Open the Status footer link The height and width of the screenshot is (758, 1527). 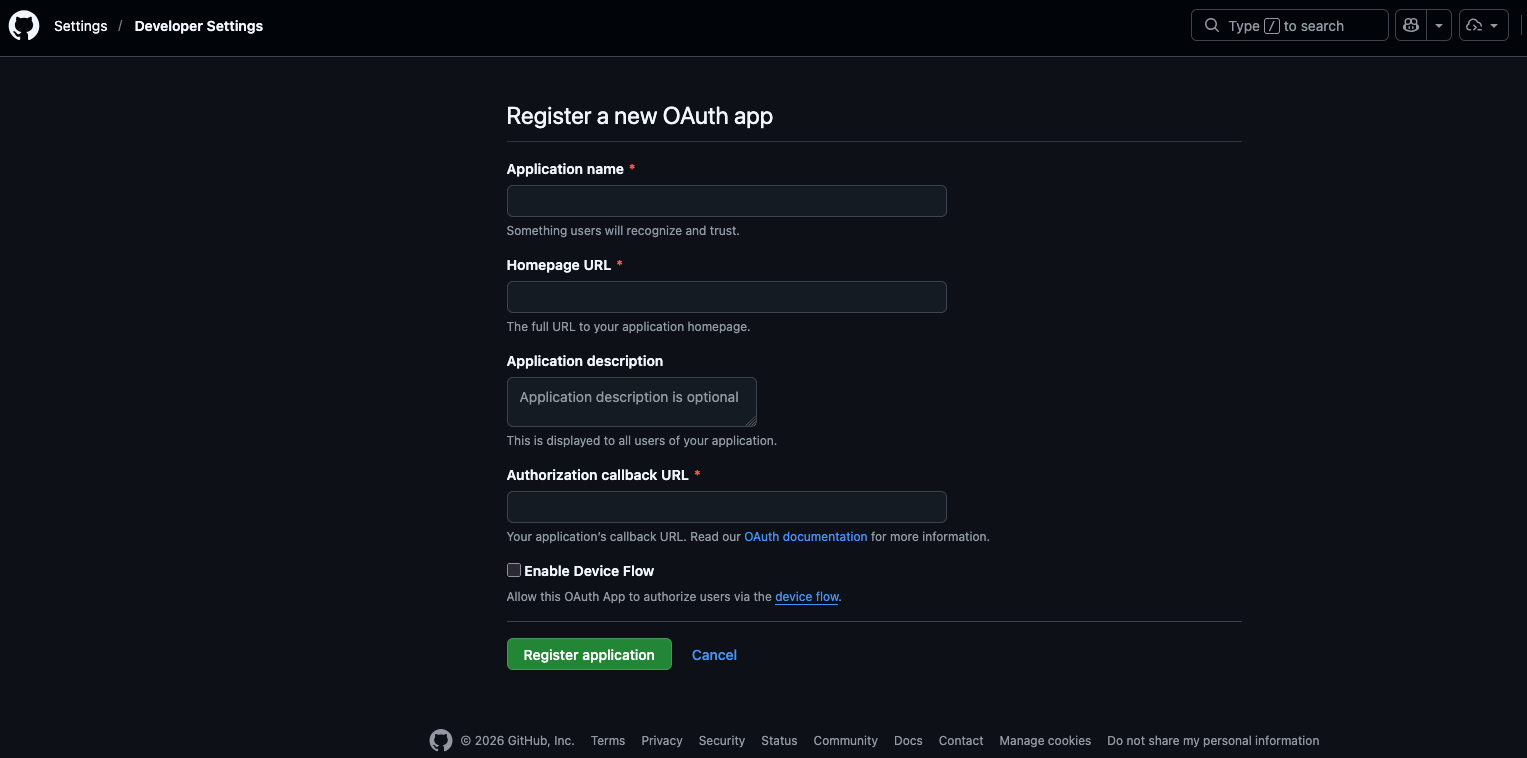click(x=779, y=741)
